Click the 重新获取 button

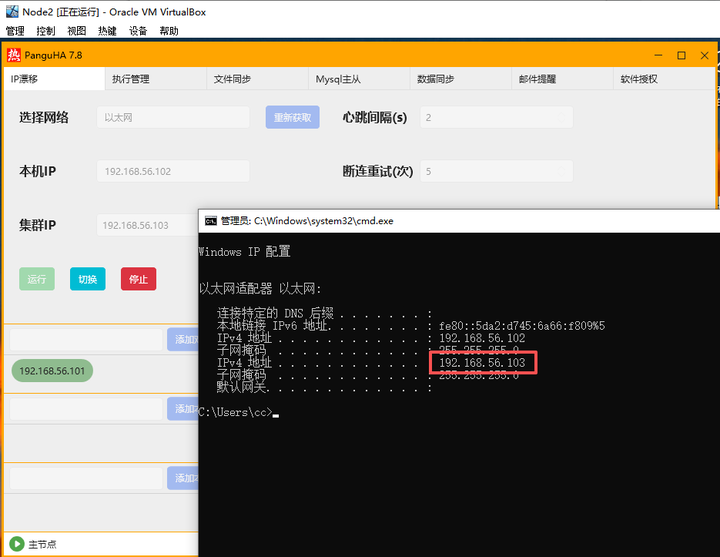[x=292, y=117]
